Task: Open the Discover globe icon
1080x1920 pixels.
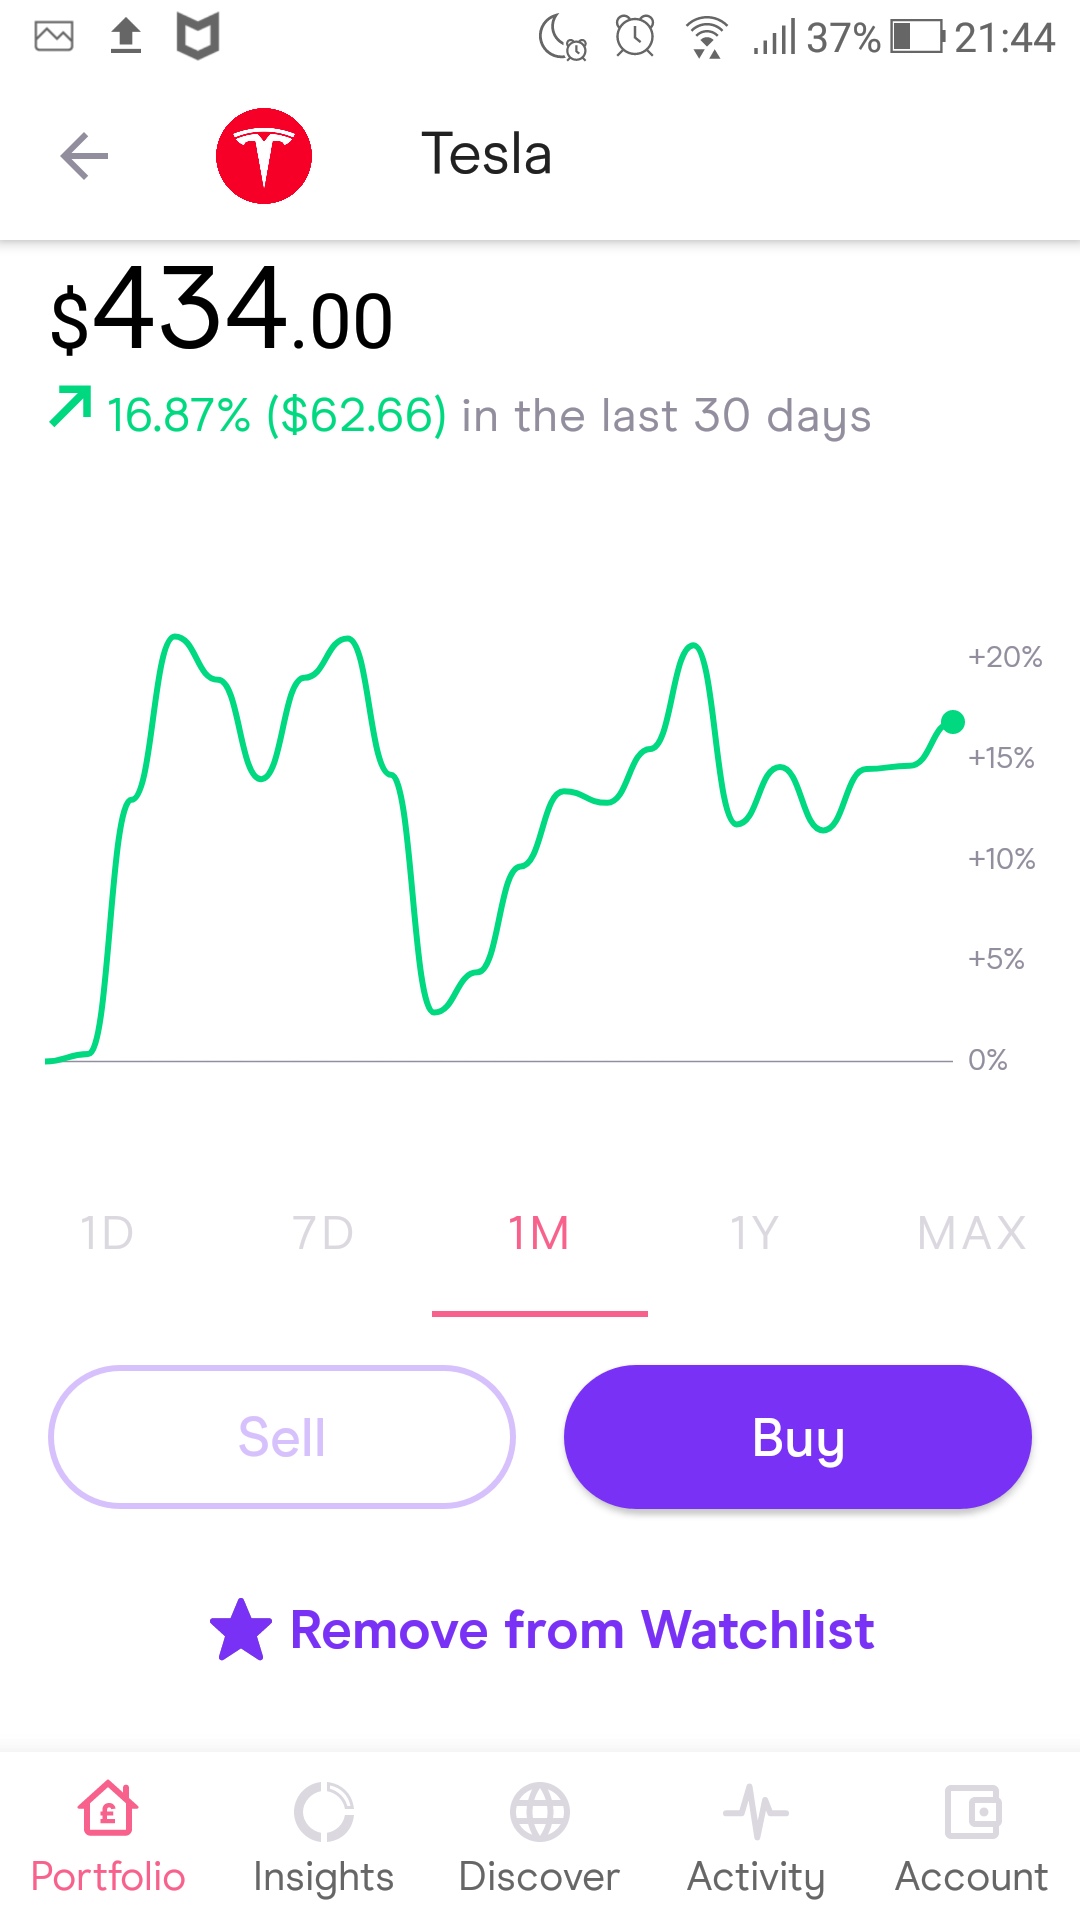Action: coord(539,1811)
